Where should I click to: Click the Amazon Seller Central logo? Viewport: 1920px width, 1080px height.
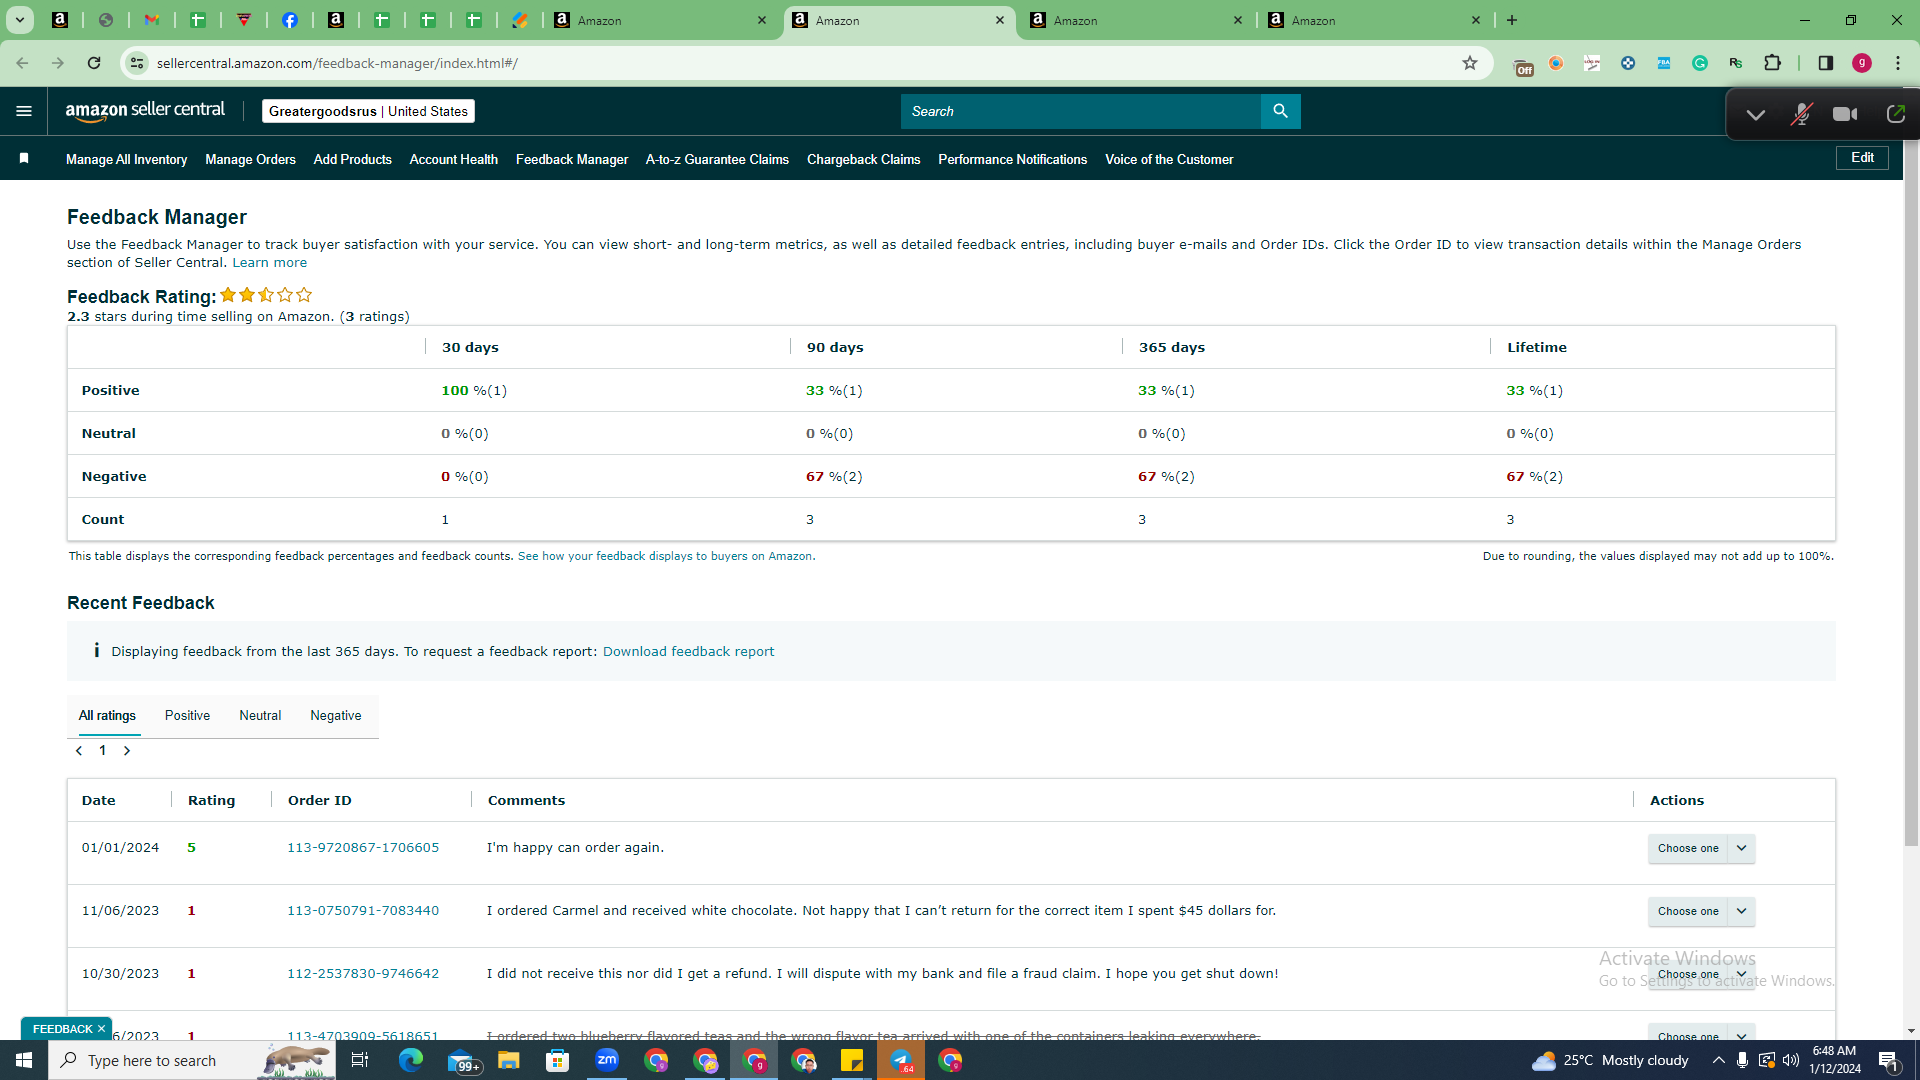pyautogui.click(x=145, y=111)
